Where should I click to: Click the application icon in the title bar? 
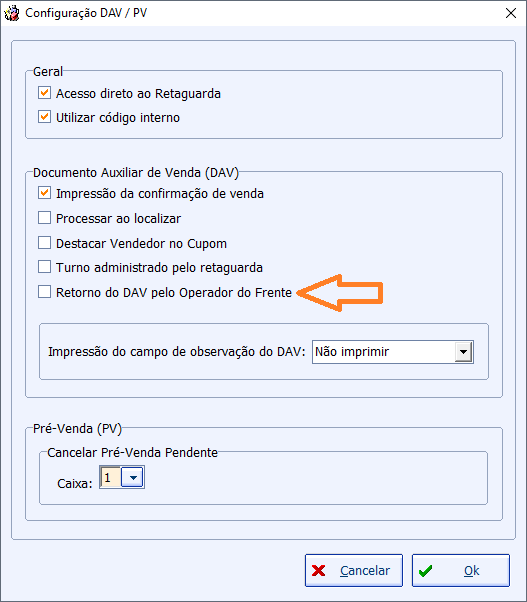pos(12,13)
